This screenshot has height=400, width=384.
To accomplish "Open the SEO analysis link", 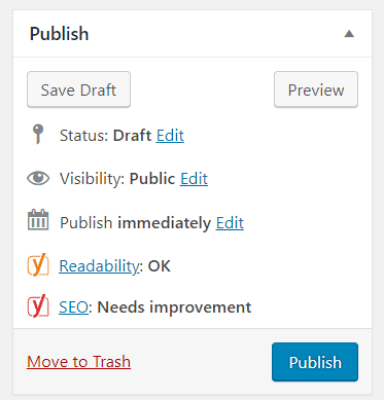I will [73, 307].
